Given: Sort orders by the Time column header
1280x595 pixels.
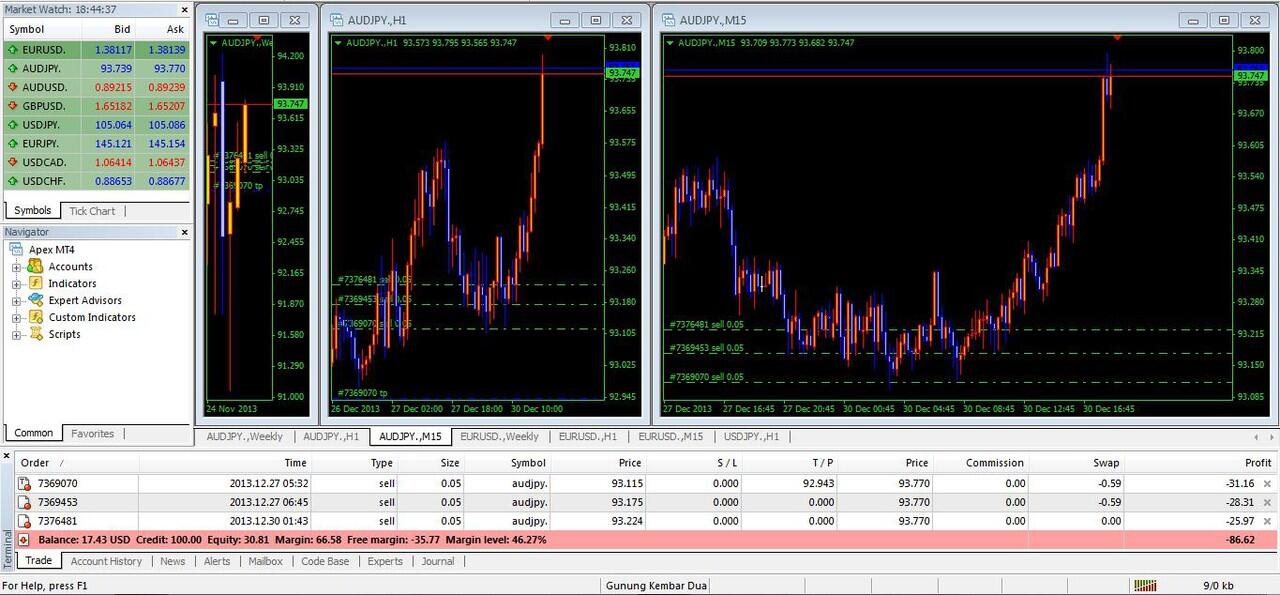Looking at the screenshot, I should click(226, 463).
